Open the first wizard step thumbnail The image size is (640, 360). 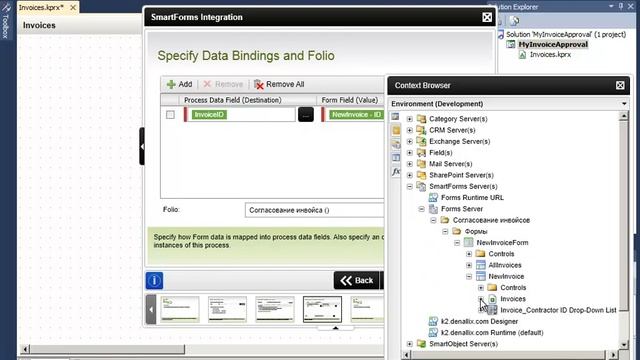tap(180, 309)
